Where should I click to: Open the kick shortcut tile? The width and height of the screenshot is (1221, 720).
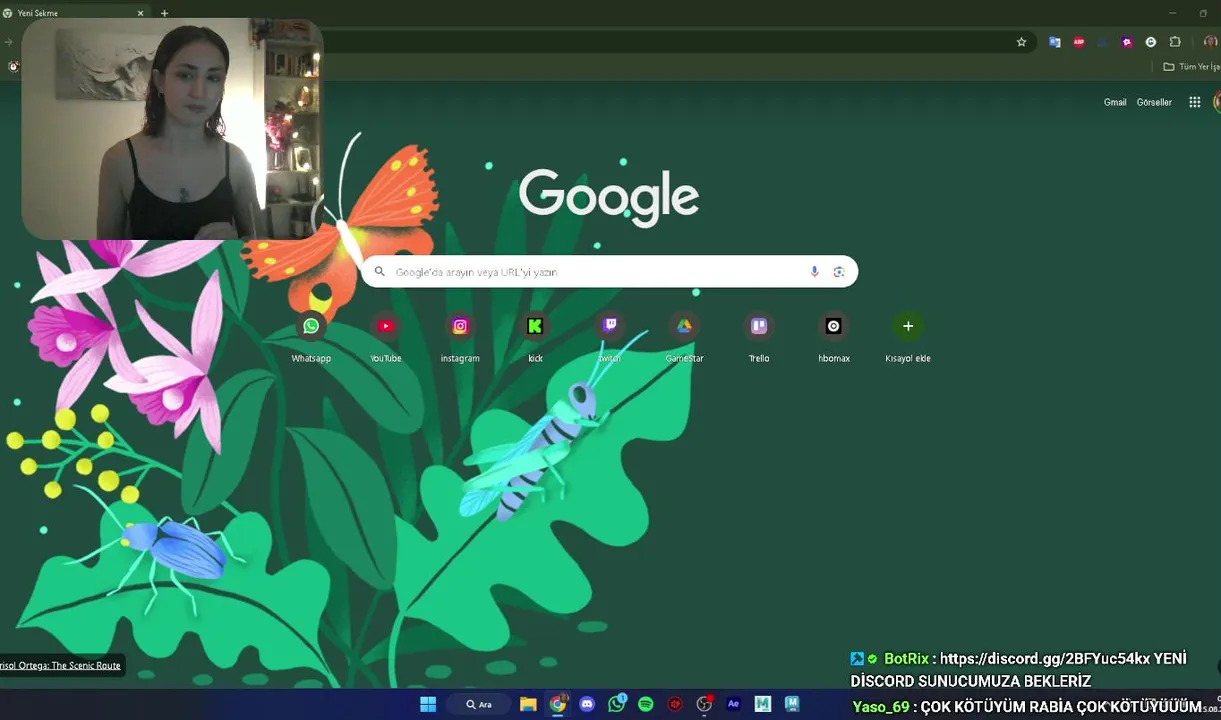coord(535,326)
